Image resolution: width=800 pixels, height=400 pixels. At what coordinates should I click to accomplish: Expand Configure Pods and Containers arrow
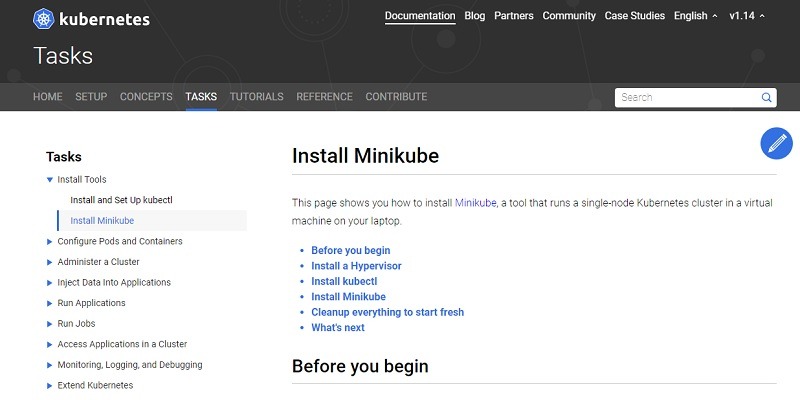49,241
